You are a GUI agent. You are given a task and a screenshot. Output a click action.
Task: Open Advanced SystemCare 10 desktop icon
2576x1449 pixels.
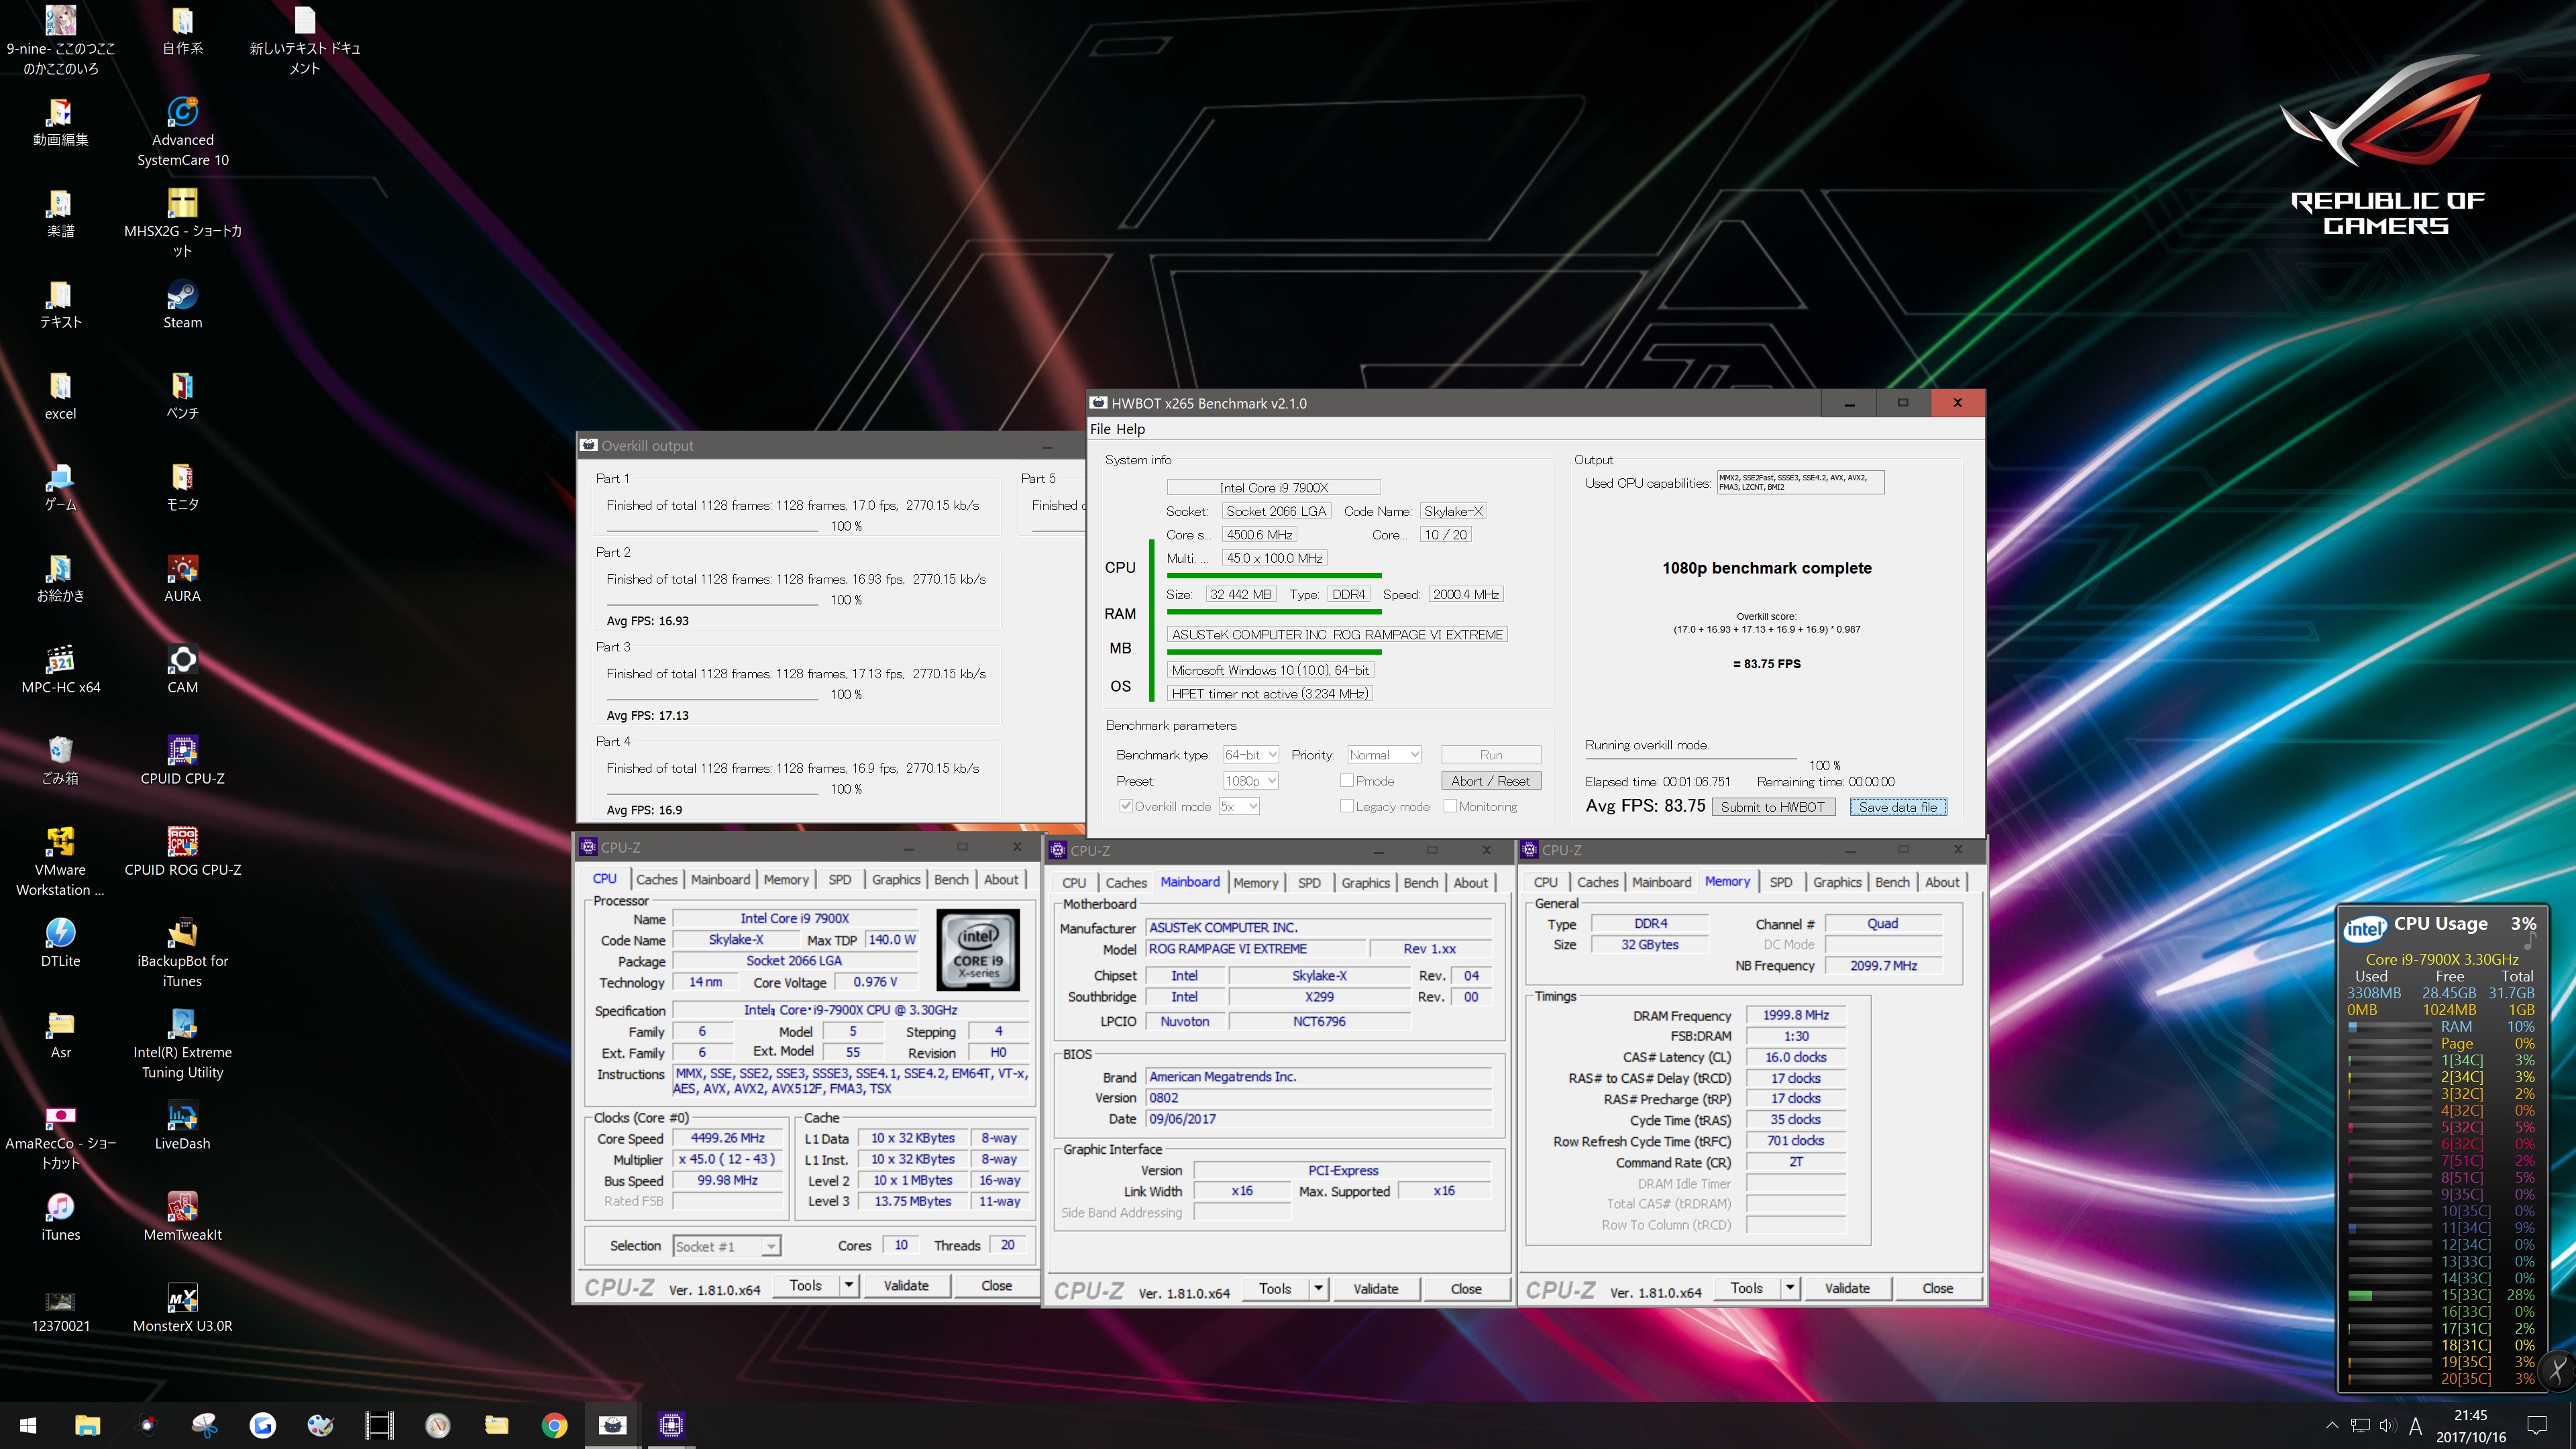(x=182, y=131)
